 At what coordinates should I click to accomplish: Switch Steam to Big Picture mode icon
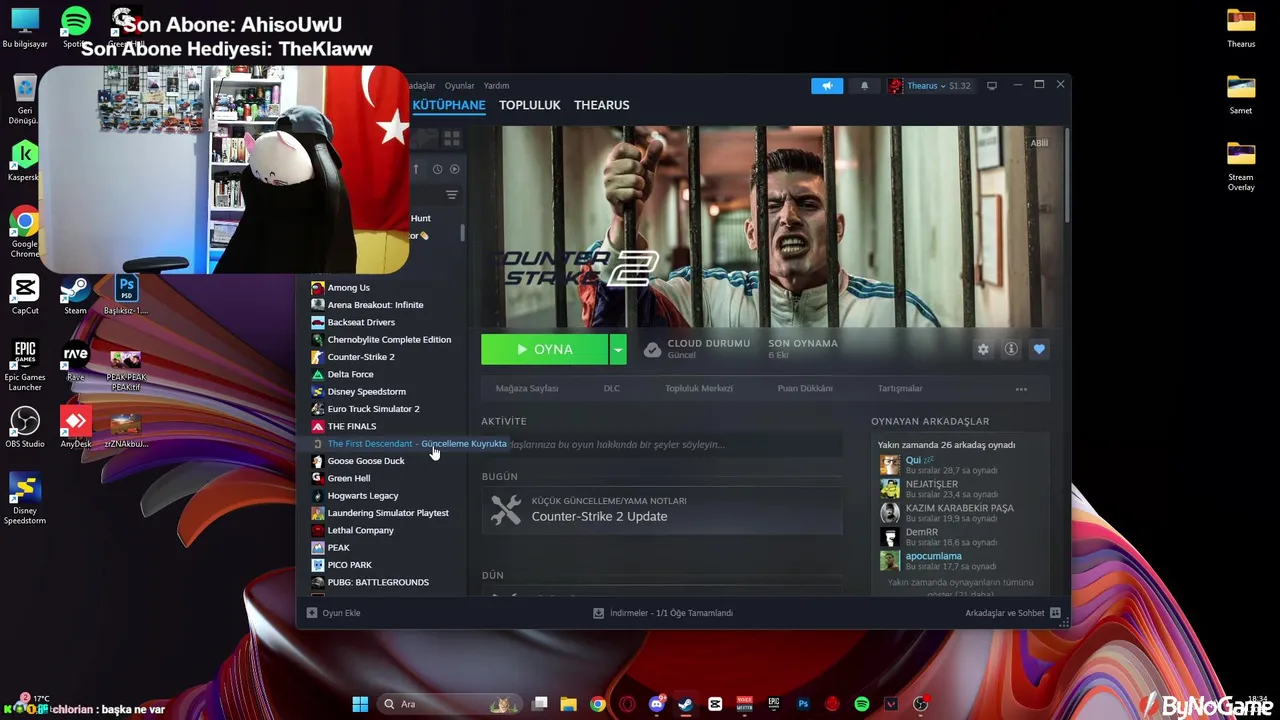tap(992, 86)
